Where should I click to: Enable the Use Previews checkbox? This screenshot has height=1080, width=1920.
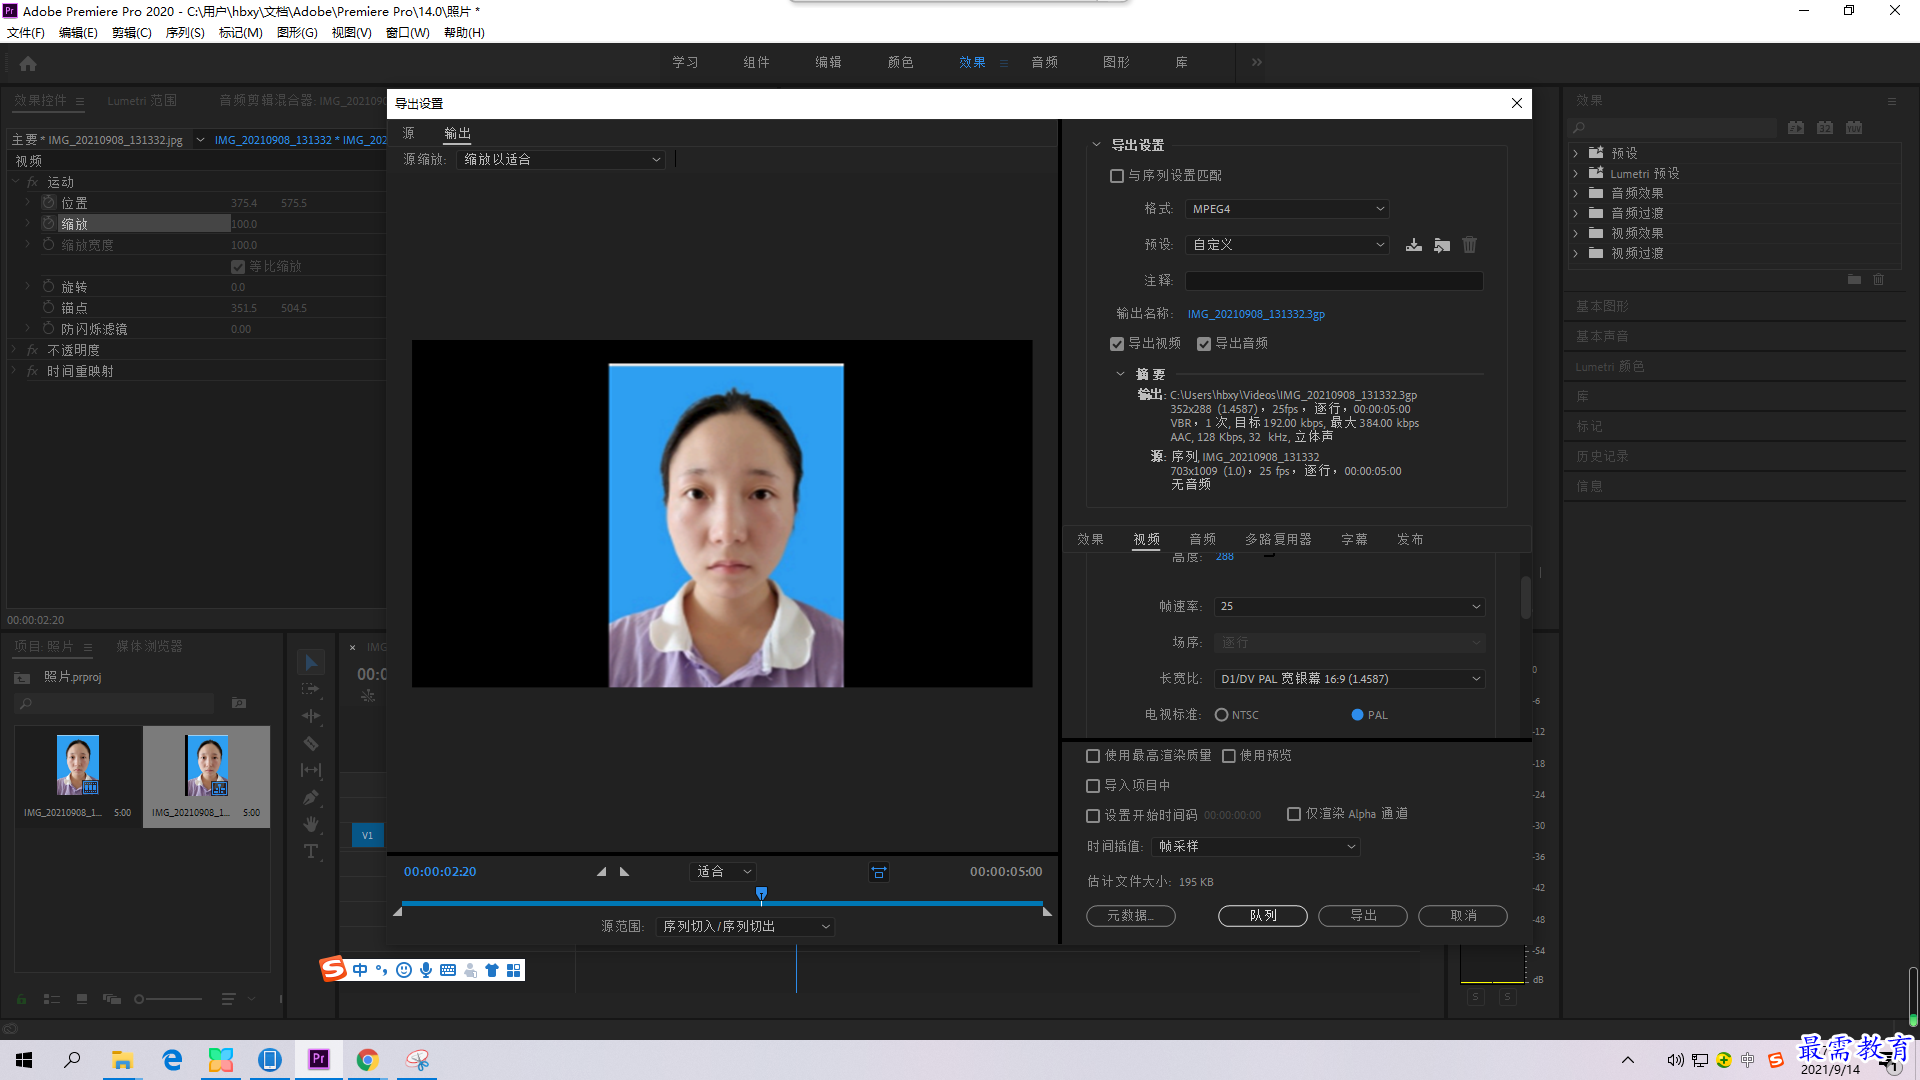pos(1229,756)
